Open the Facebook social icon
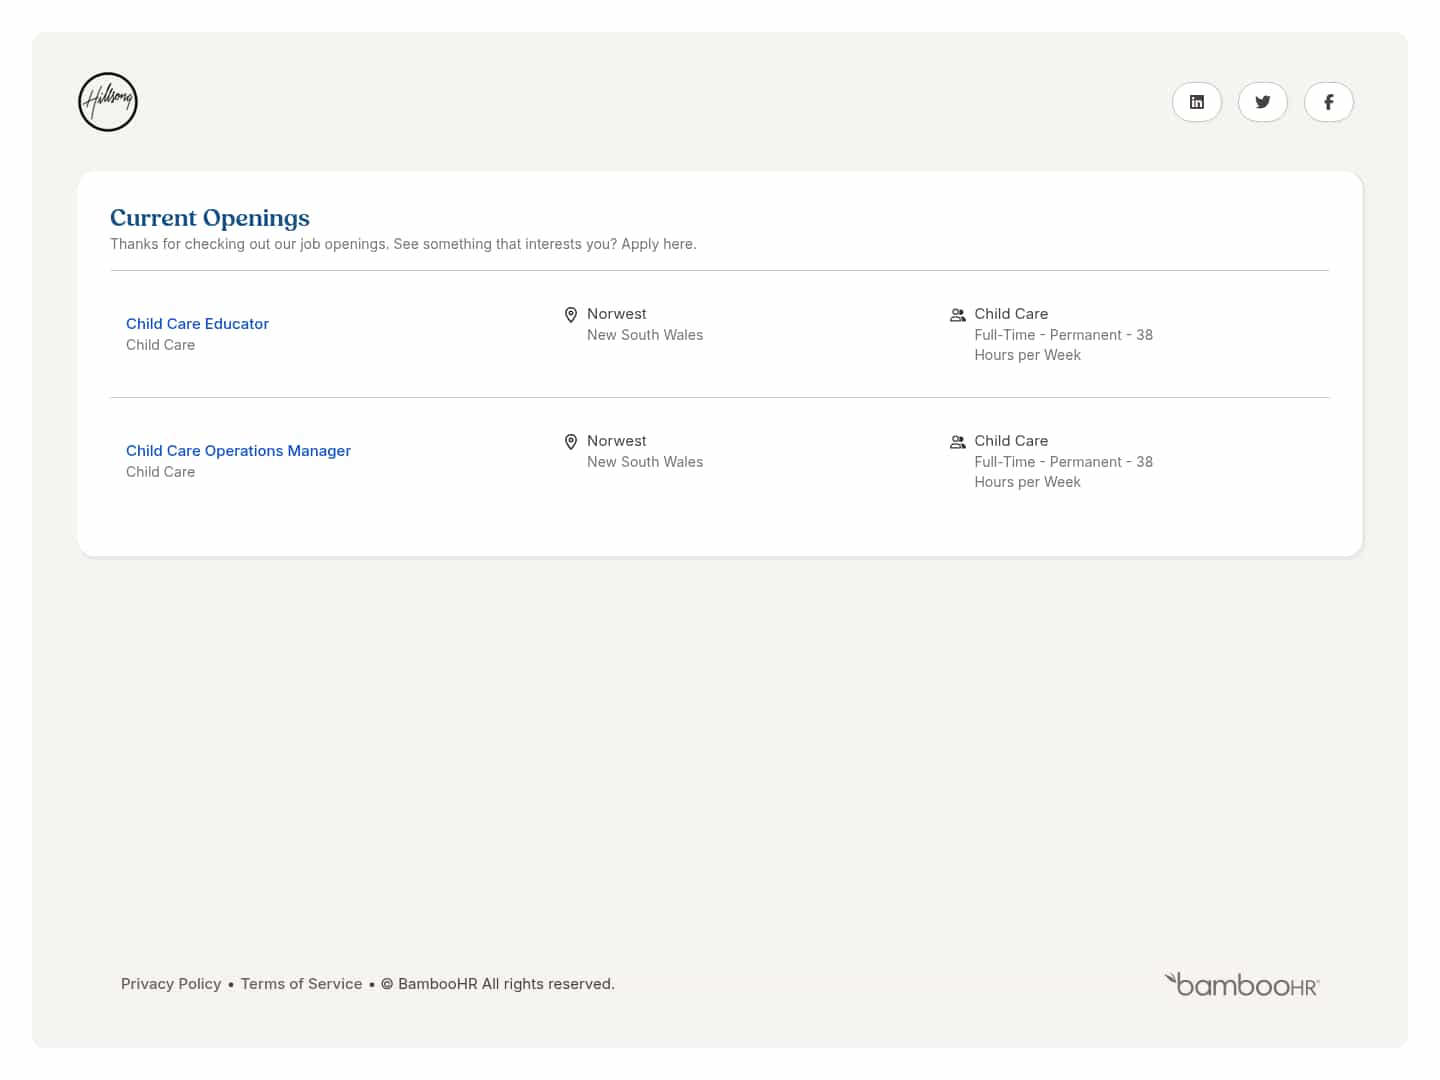The height and width of the screenshot is (1080, 1440). point(1328,102)
